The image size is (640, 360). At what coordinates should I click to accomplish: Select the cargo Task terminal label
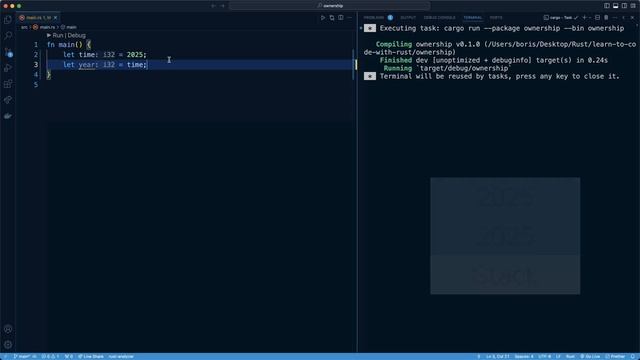[x=561, y=18]
